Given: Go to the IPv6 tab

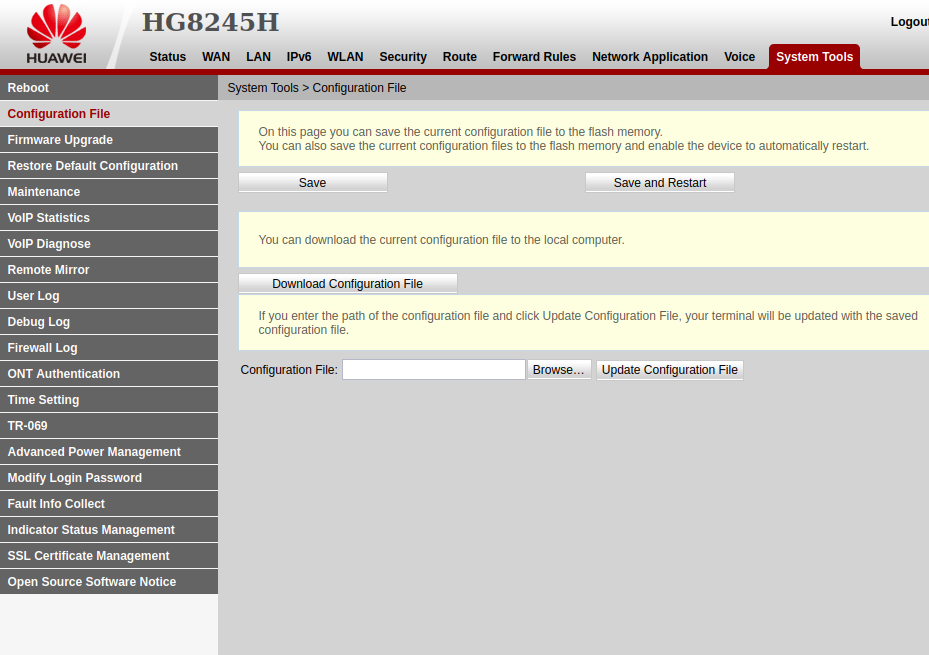Looking at the screenshot, I should click(x=299, y=57).
